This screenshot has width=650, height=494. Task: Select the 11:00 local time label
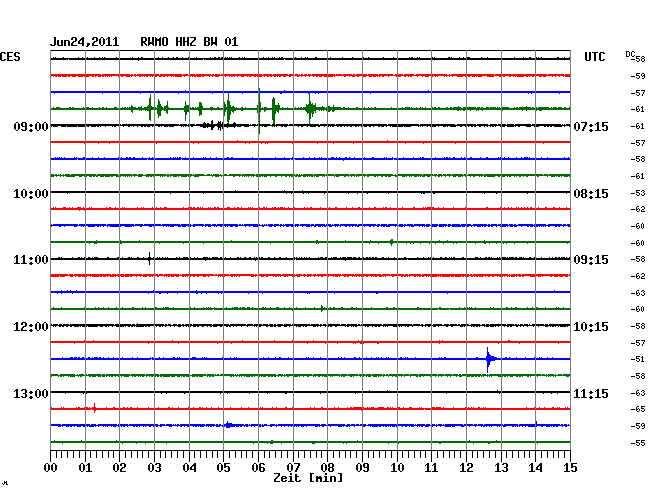click(31, 260)
